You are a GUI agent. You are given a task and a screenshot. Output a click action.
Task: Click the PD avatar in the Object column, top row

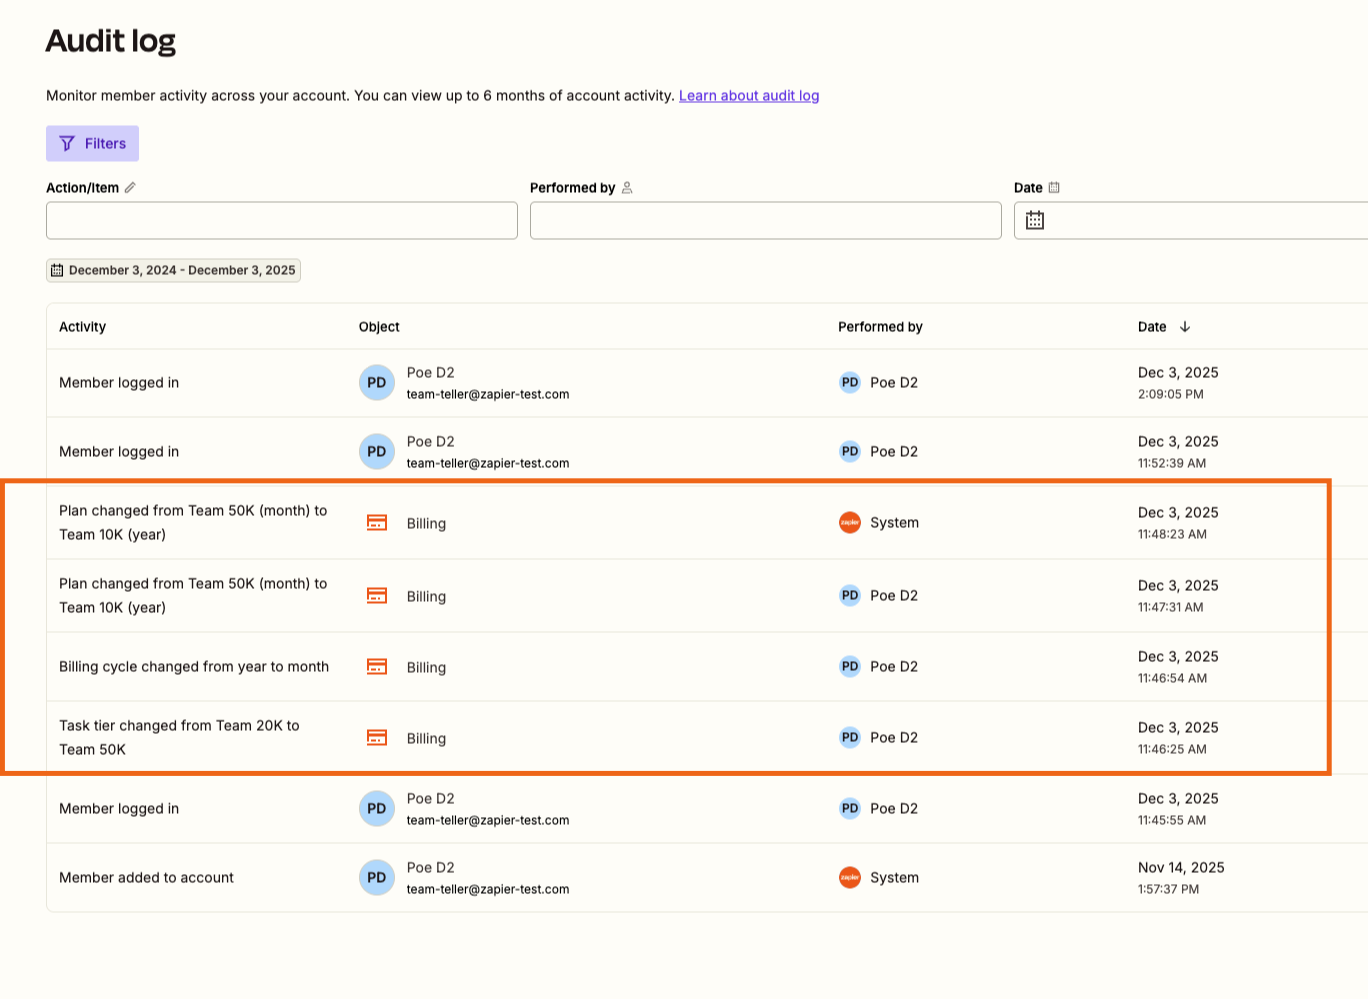tap(376, 382)
